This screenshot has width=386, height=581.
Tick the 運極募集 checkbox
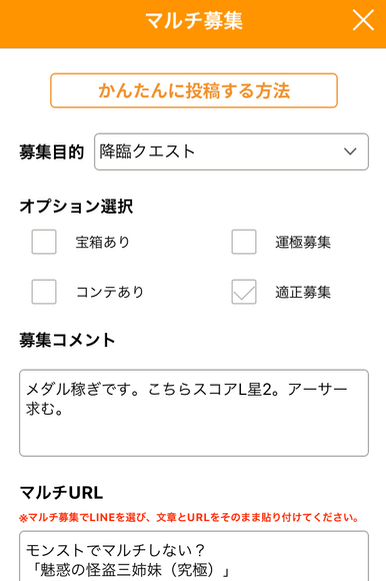[x=244, y=242]
